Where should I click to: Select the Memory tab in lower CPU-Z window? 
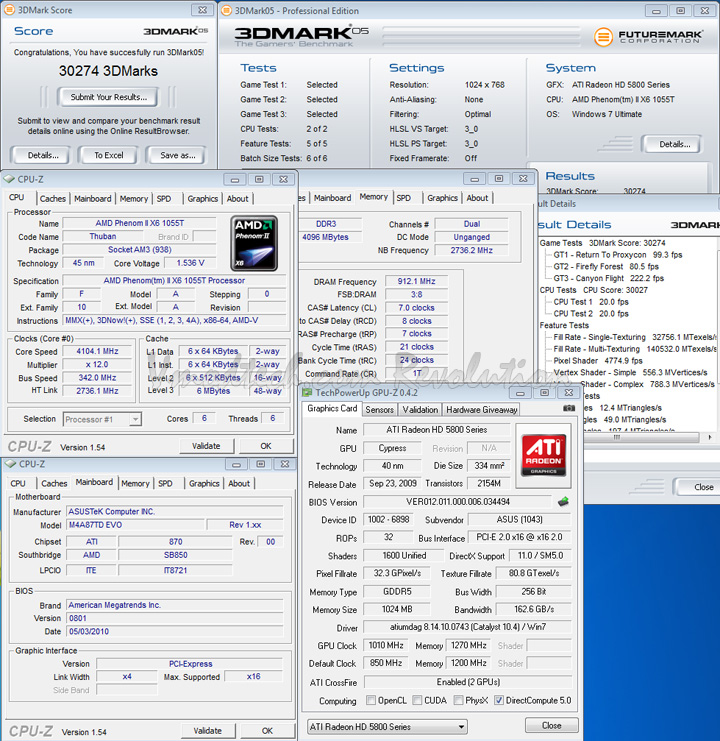(135, 483)
